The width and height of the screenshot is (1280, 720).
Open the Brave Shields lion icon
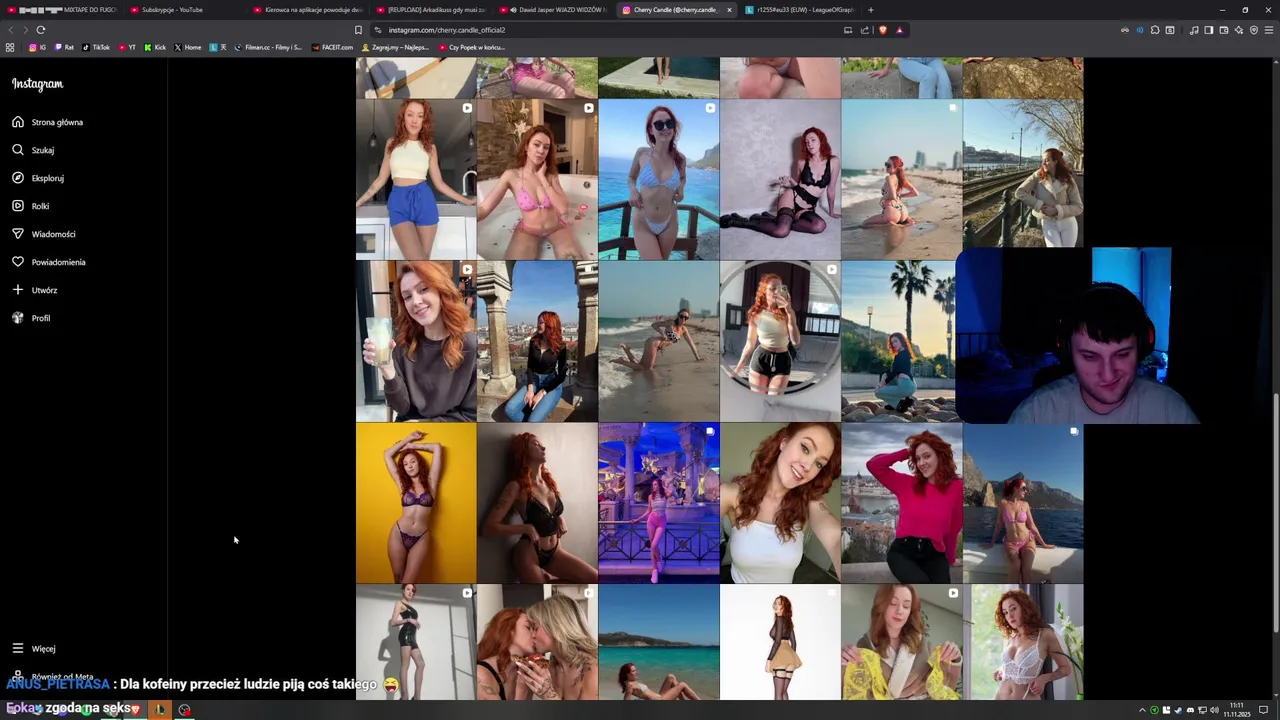pyautogui.click(x=883, y=30)
